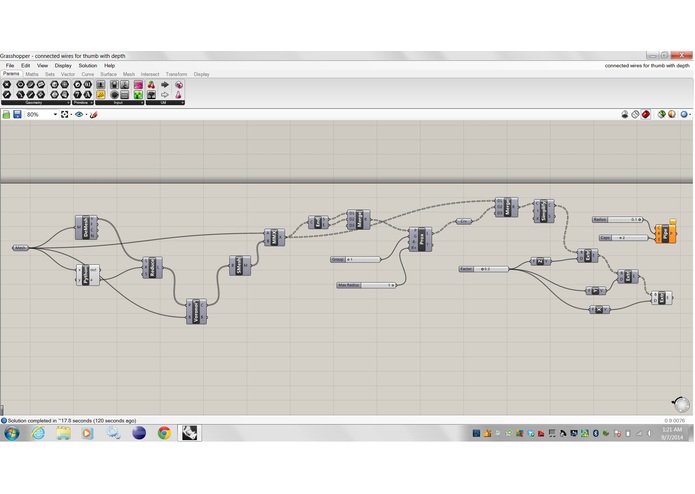Switch to the Intersect tab
Screen dimensions: 695x494
coord(150,74)
